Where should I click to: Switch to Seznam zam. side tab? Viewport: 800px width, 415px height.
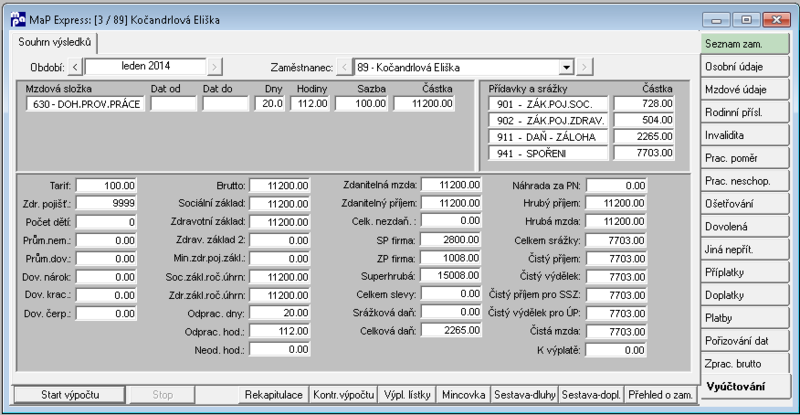[744, 44]
